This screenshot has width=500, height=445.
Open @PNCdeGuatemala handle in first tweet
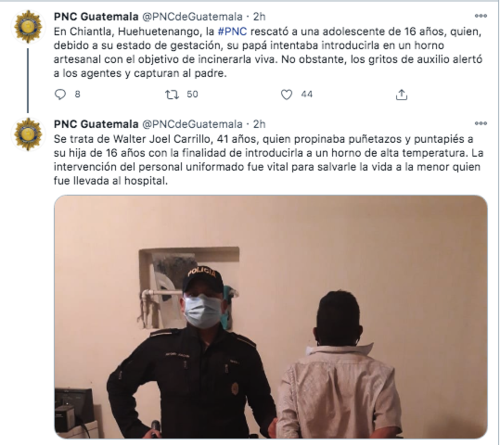coord(192,16)
